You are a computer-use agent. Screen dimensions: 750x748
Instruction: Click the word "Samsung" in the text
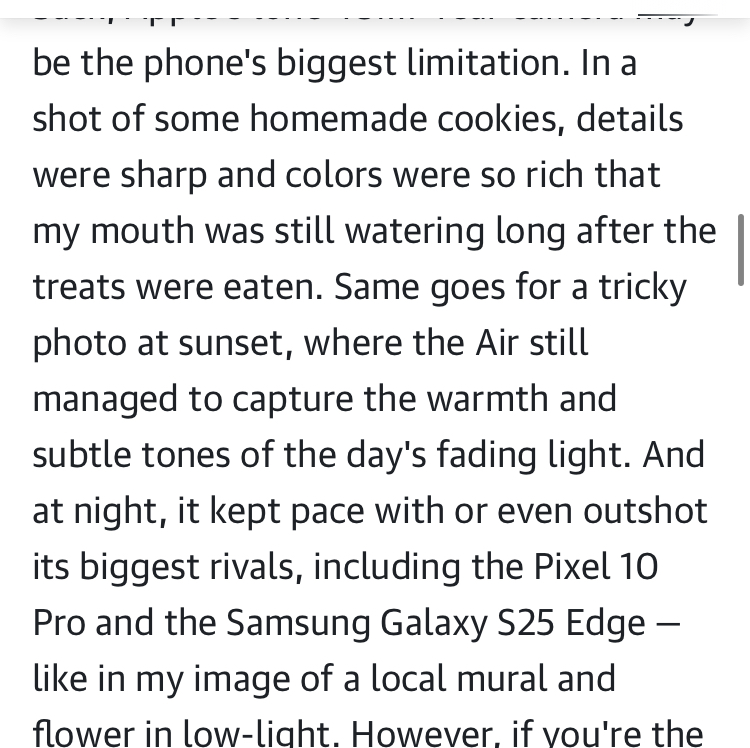point(298,623)
